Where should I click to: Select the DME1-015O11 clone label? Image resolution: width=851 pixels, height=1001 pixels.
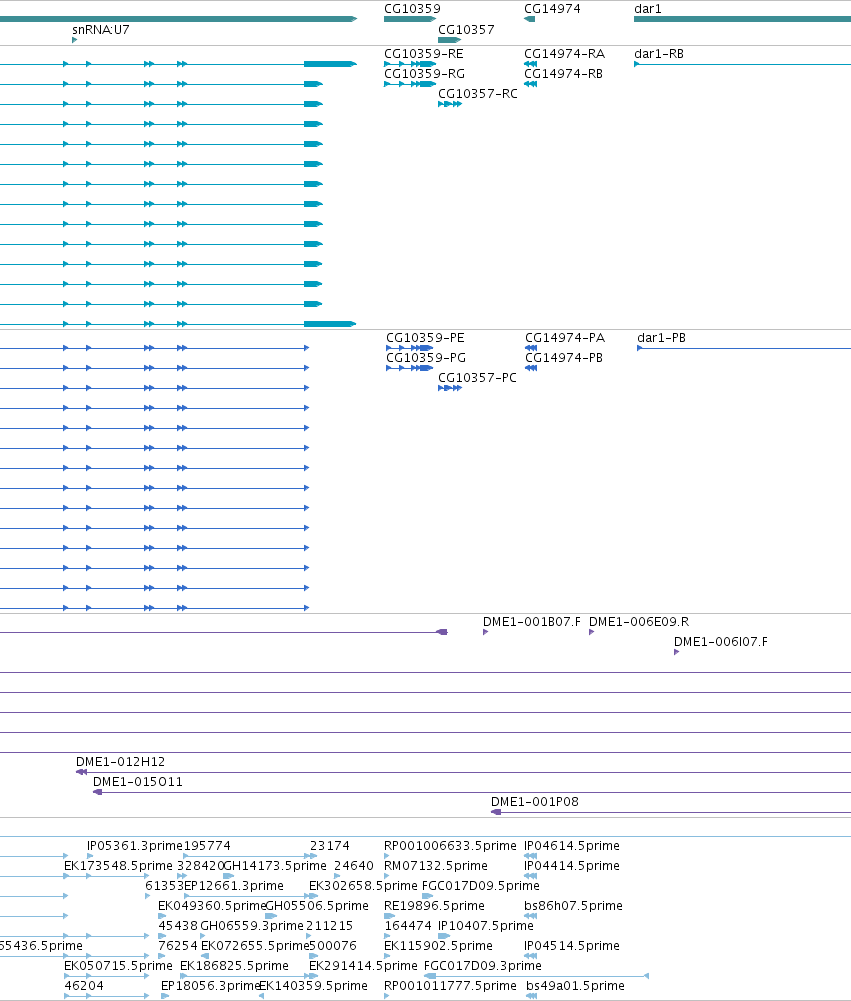[138, 781]
